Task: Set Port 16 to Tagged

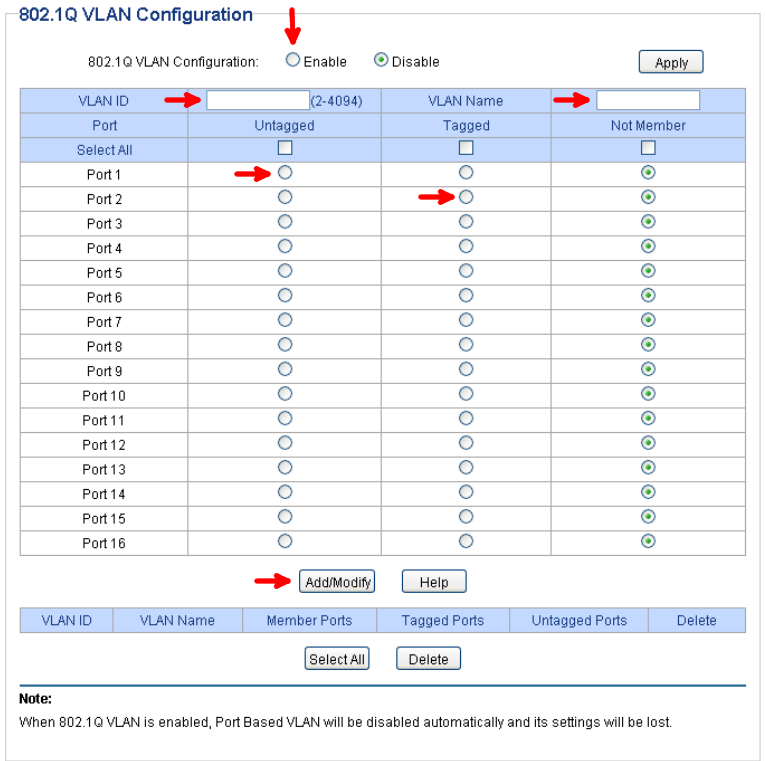Action: (466, 541)
